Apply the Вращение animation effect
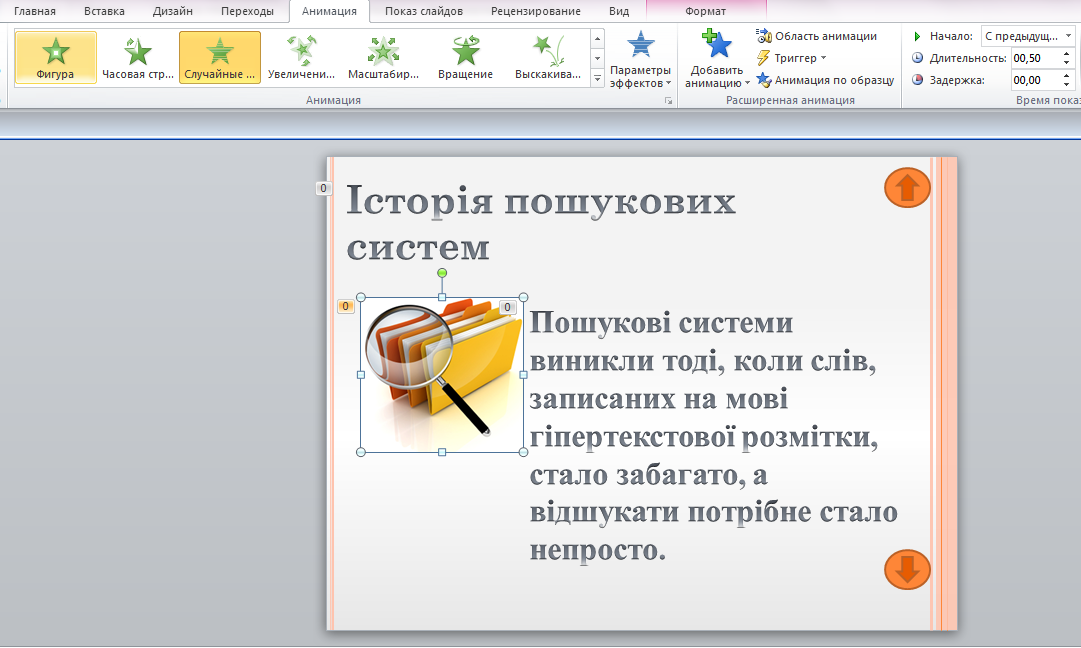Screen dimensions: 1081x648 tap(465, 57)
